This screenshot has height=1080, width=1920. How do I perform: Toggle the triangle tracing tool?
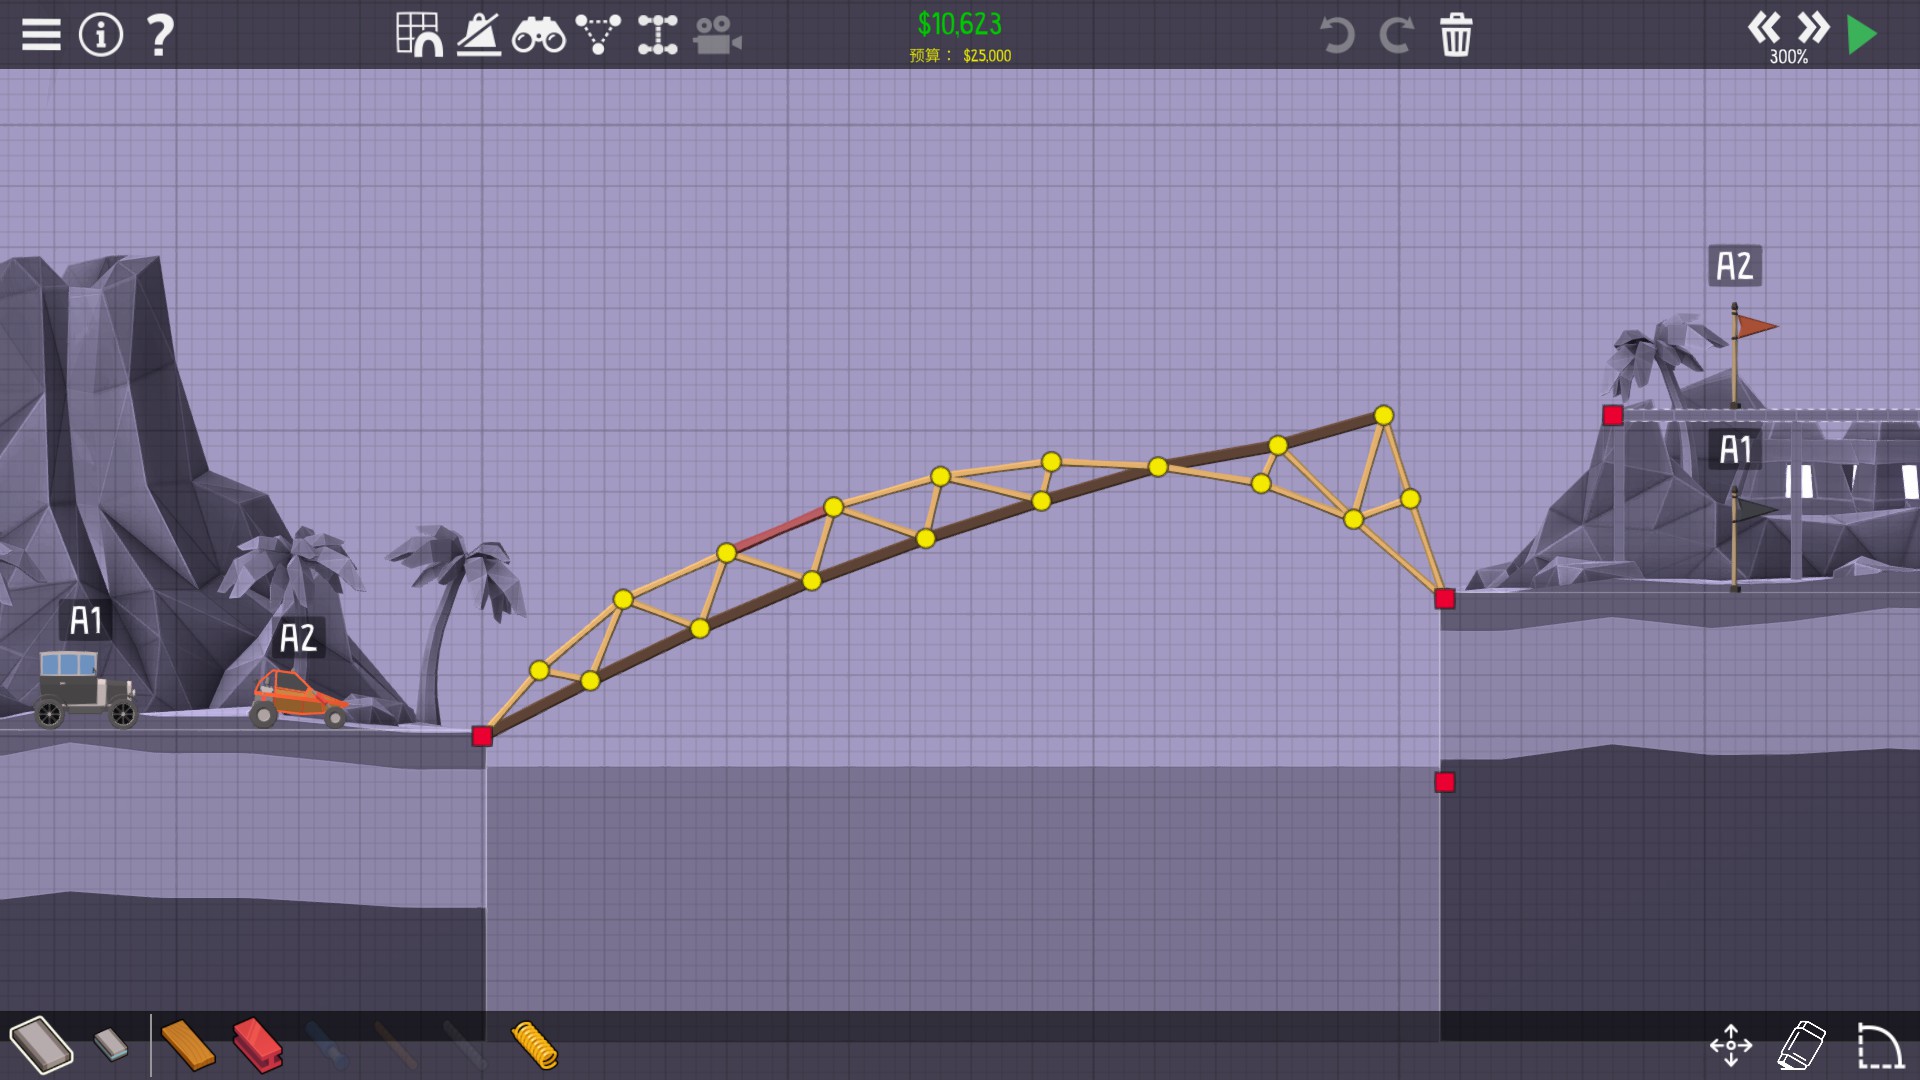598,35
